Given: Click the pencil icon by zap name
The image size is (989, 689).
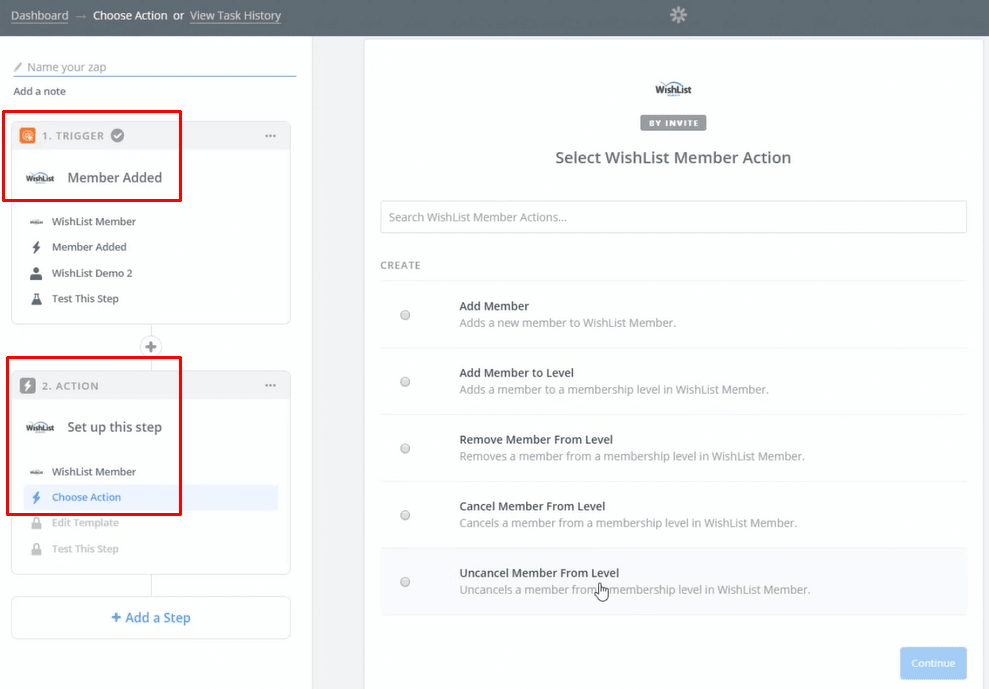Looking at the screenshot, I should (18, 67).
